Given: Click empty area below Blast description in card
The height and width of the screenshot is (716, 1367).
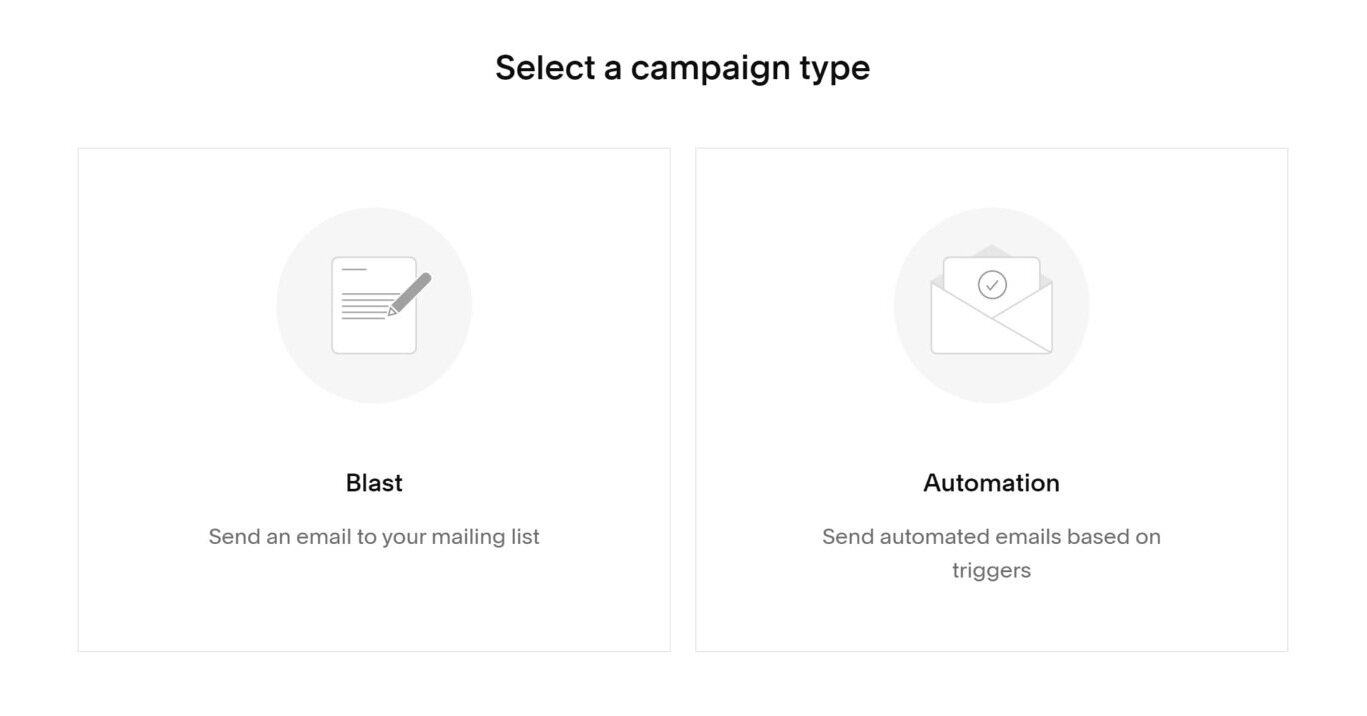Looking at the screenshot, I should pos(374,605).
